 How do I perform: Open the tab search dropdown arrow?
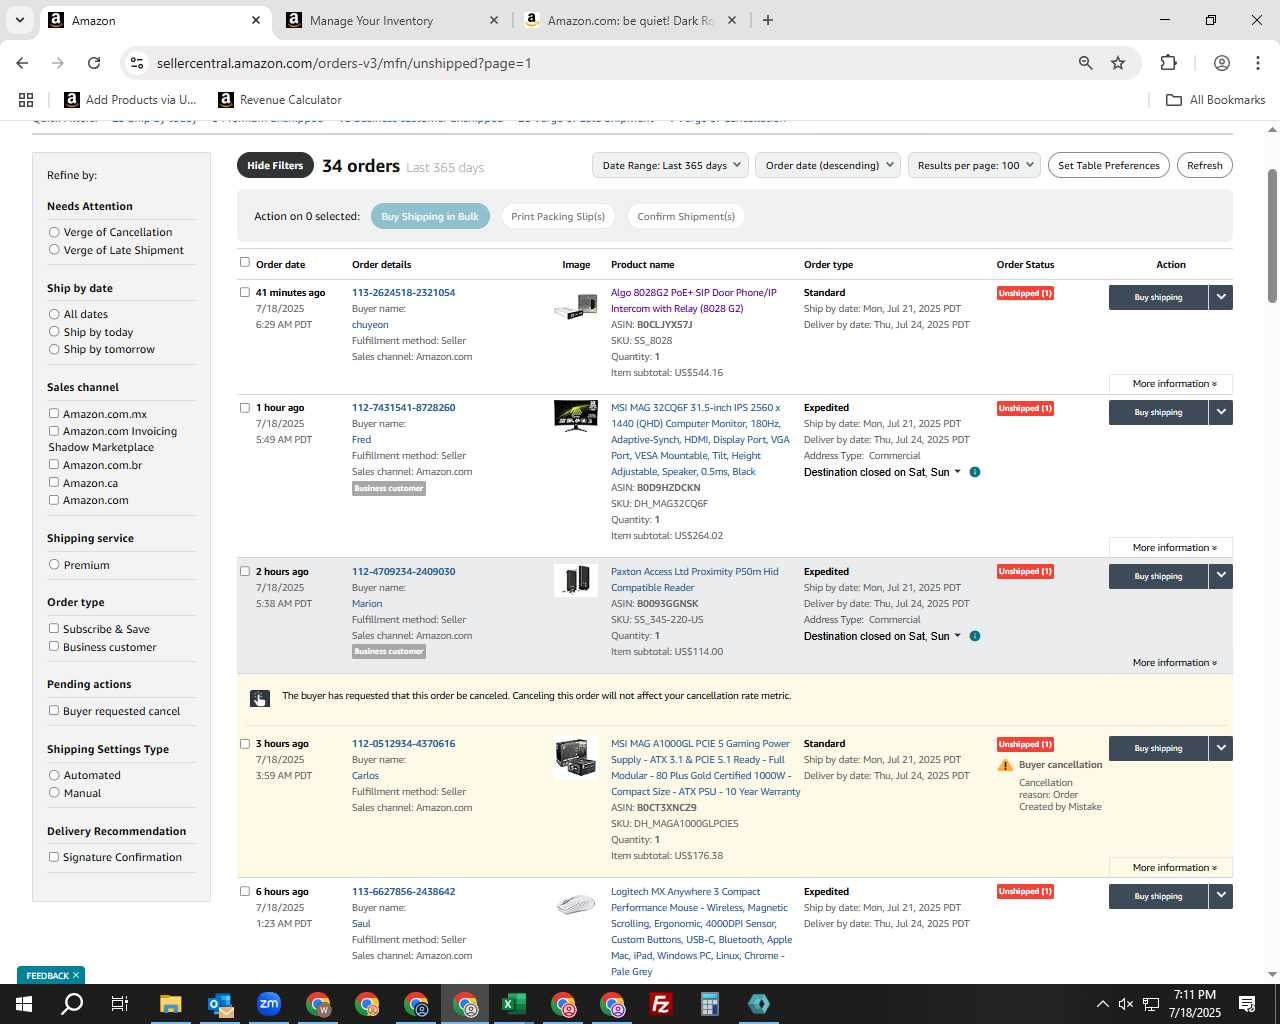(19, 20)
